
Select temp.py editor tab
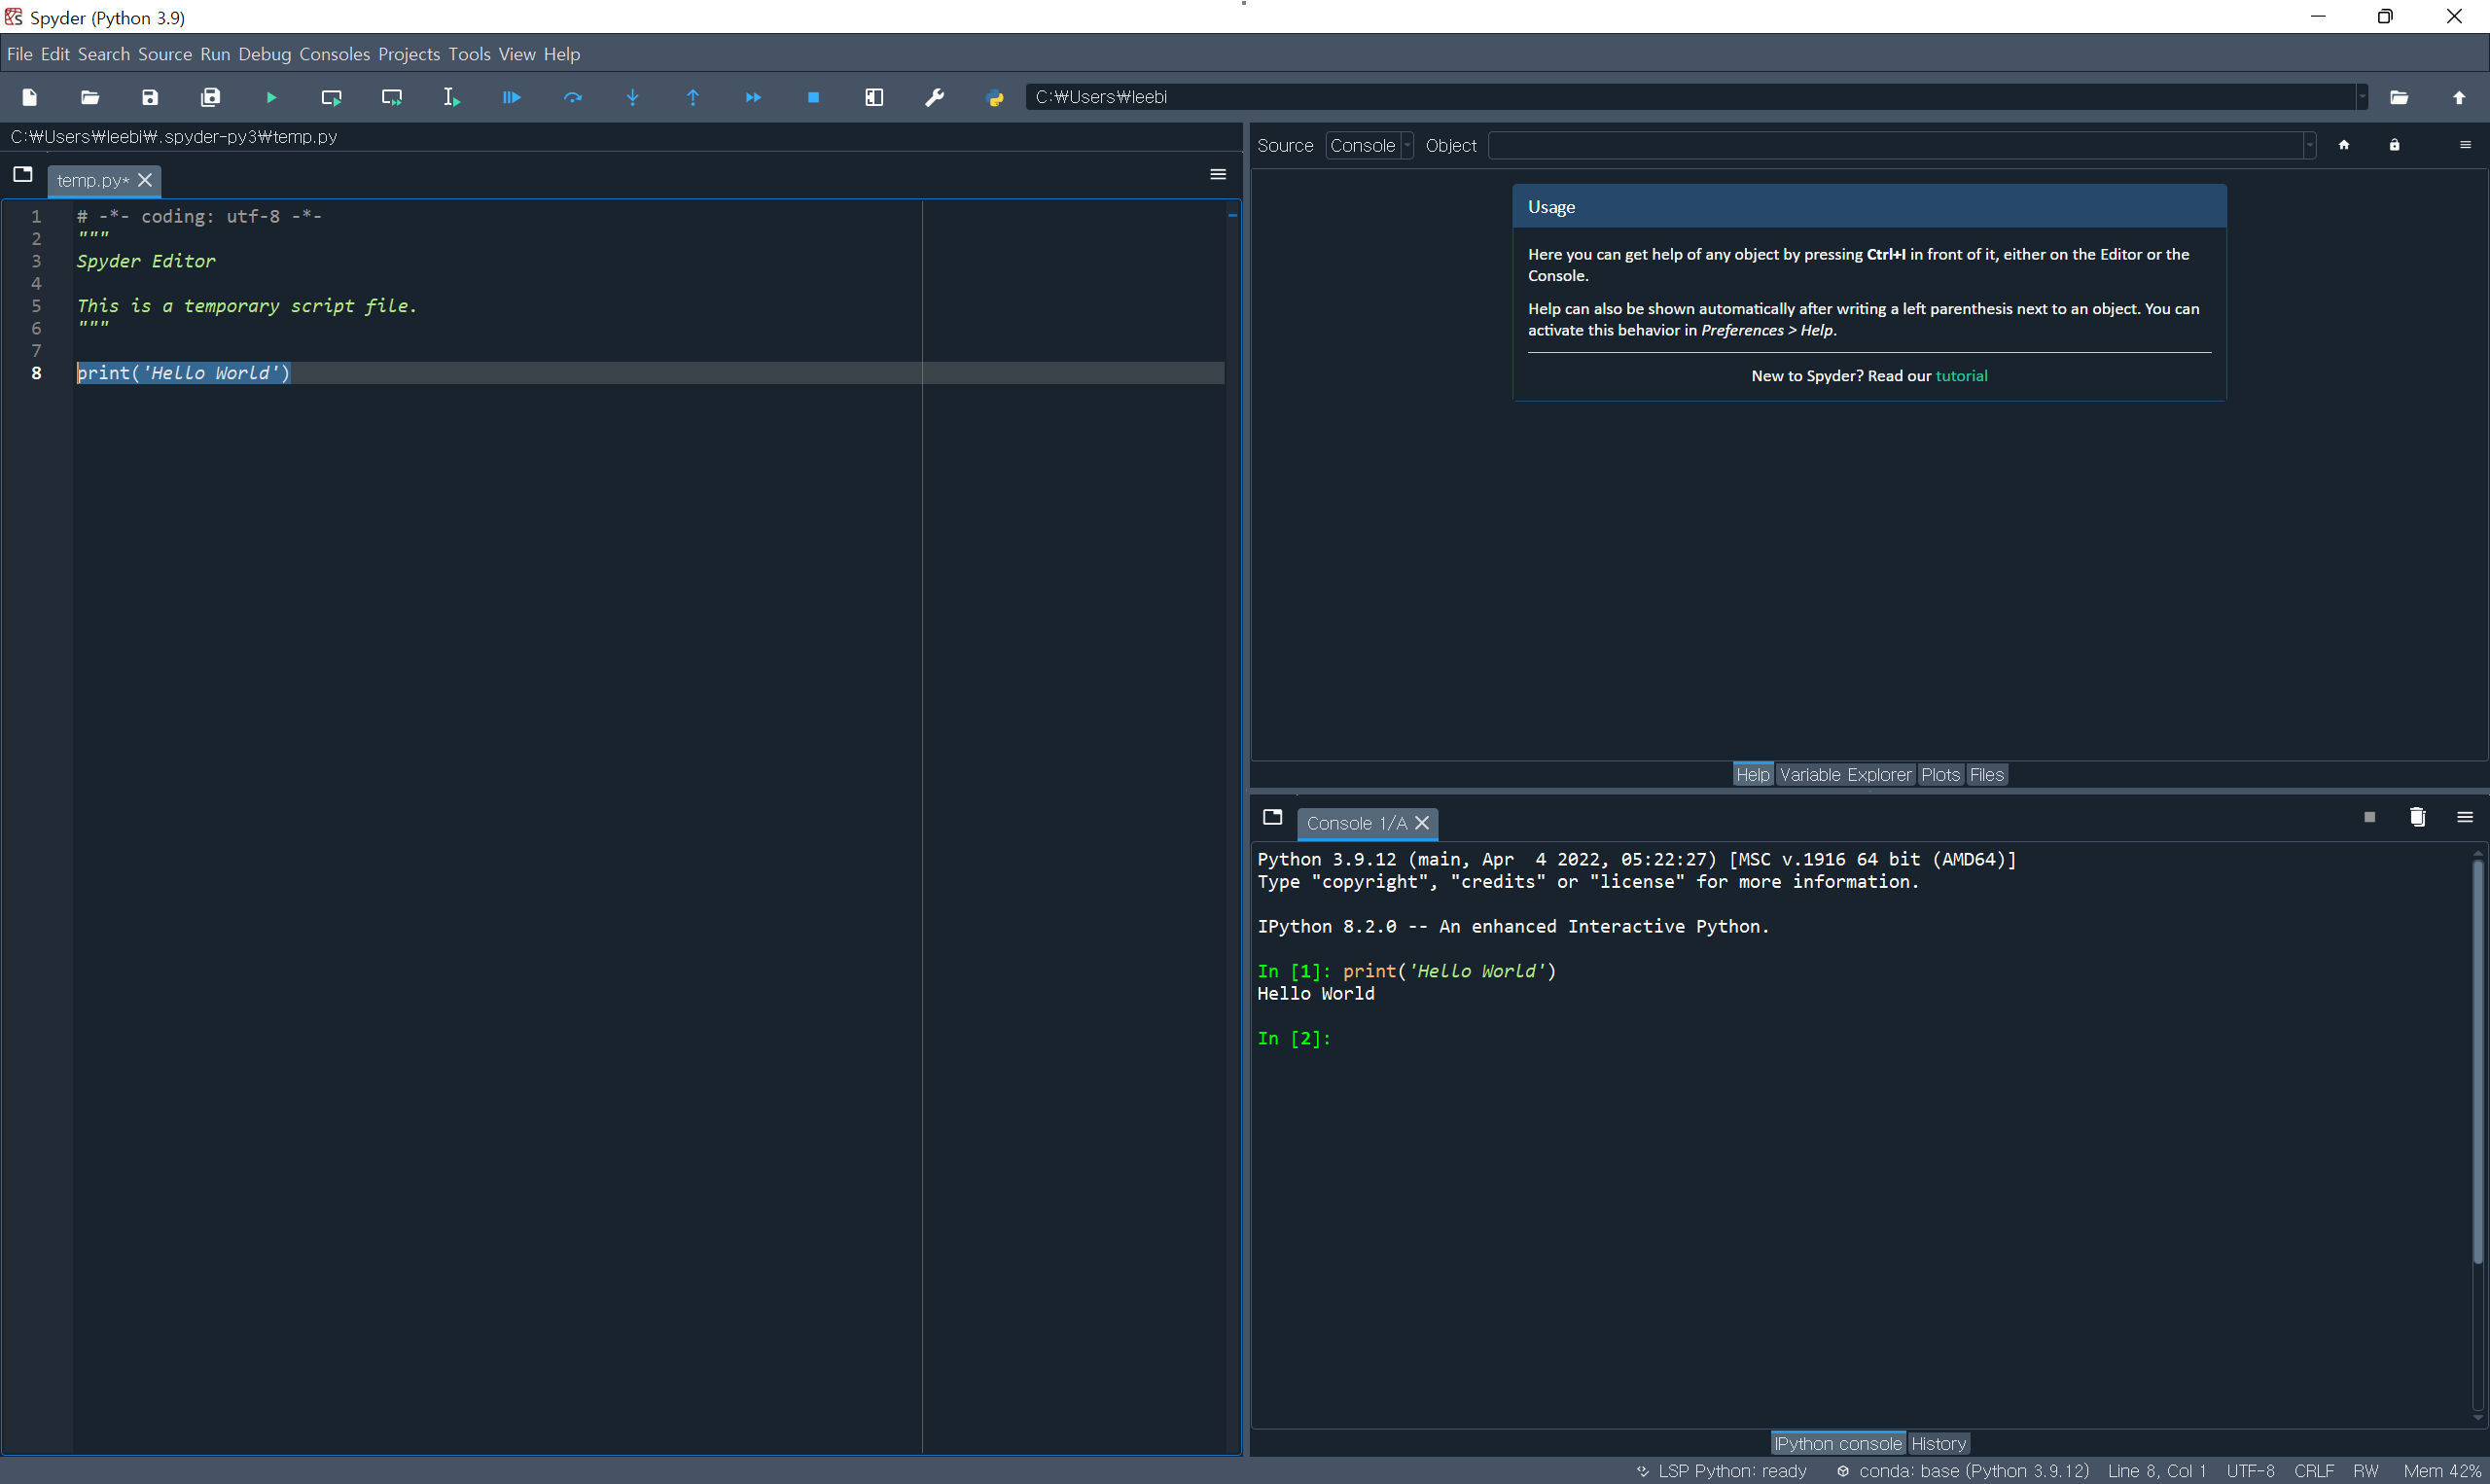click(92, 180)
